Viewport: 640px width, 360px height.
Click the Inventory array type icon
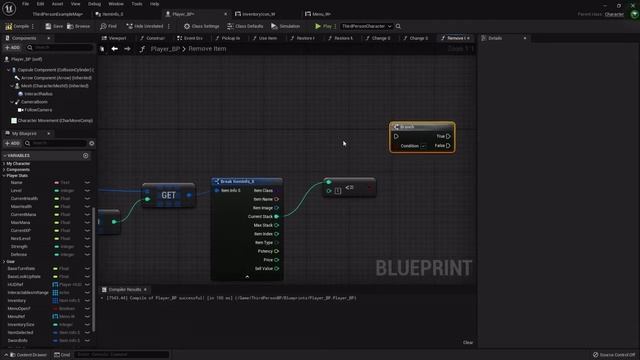(55, 300)
